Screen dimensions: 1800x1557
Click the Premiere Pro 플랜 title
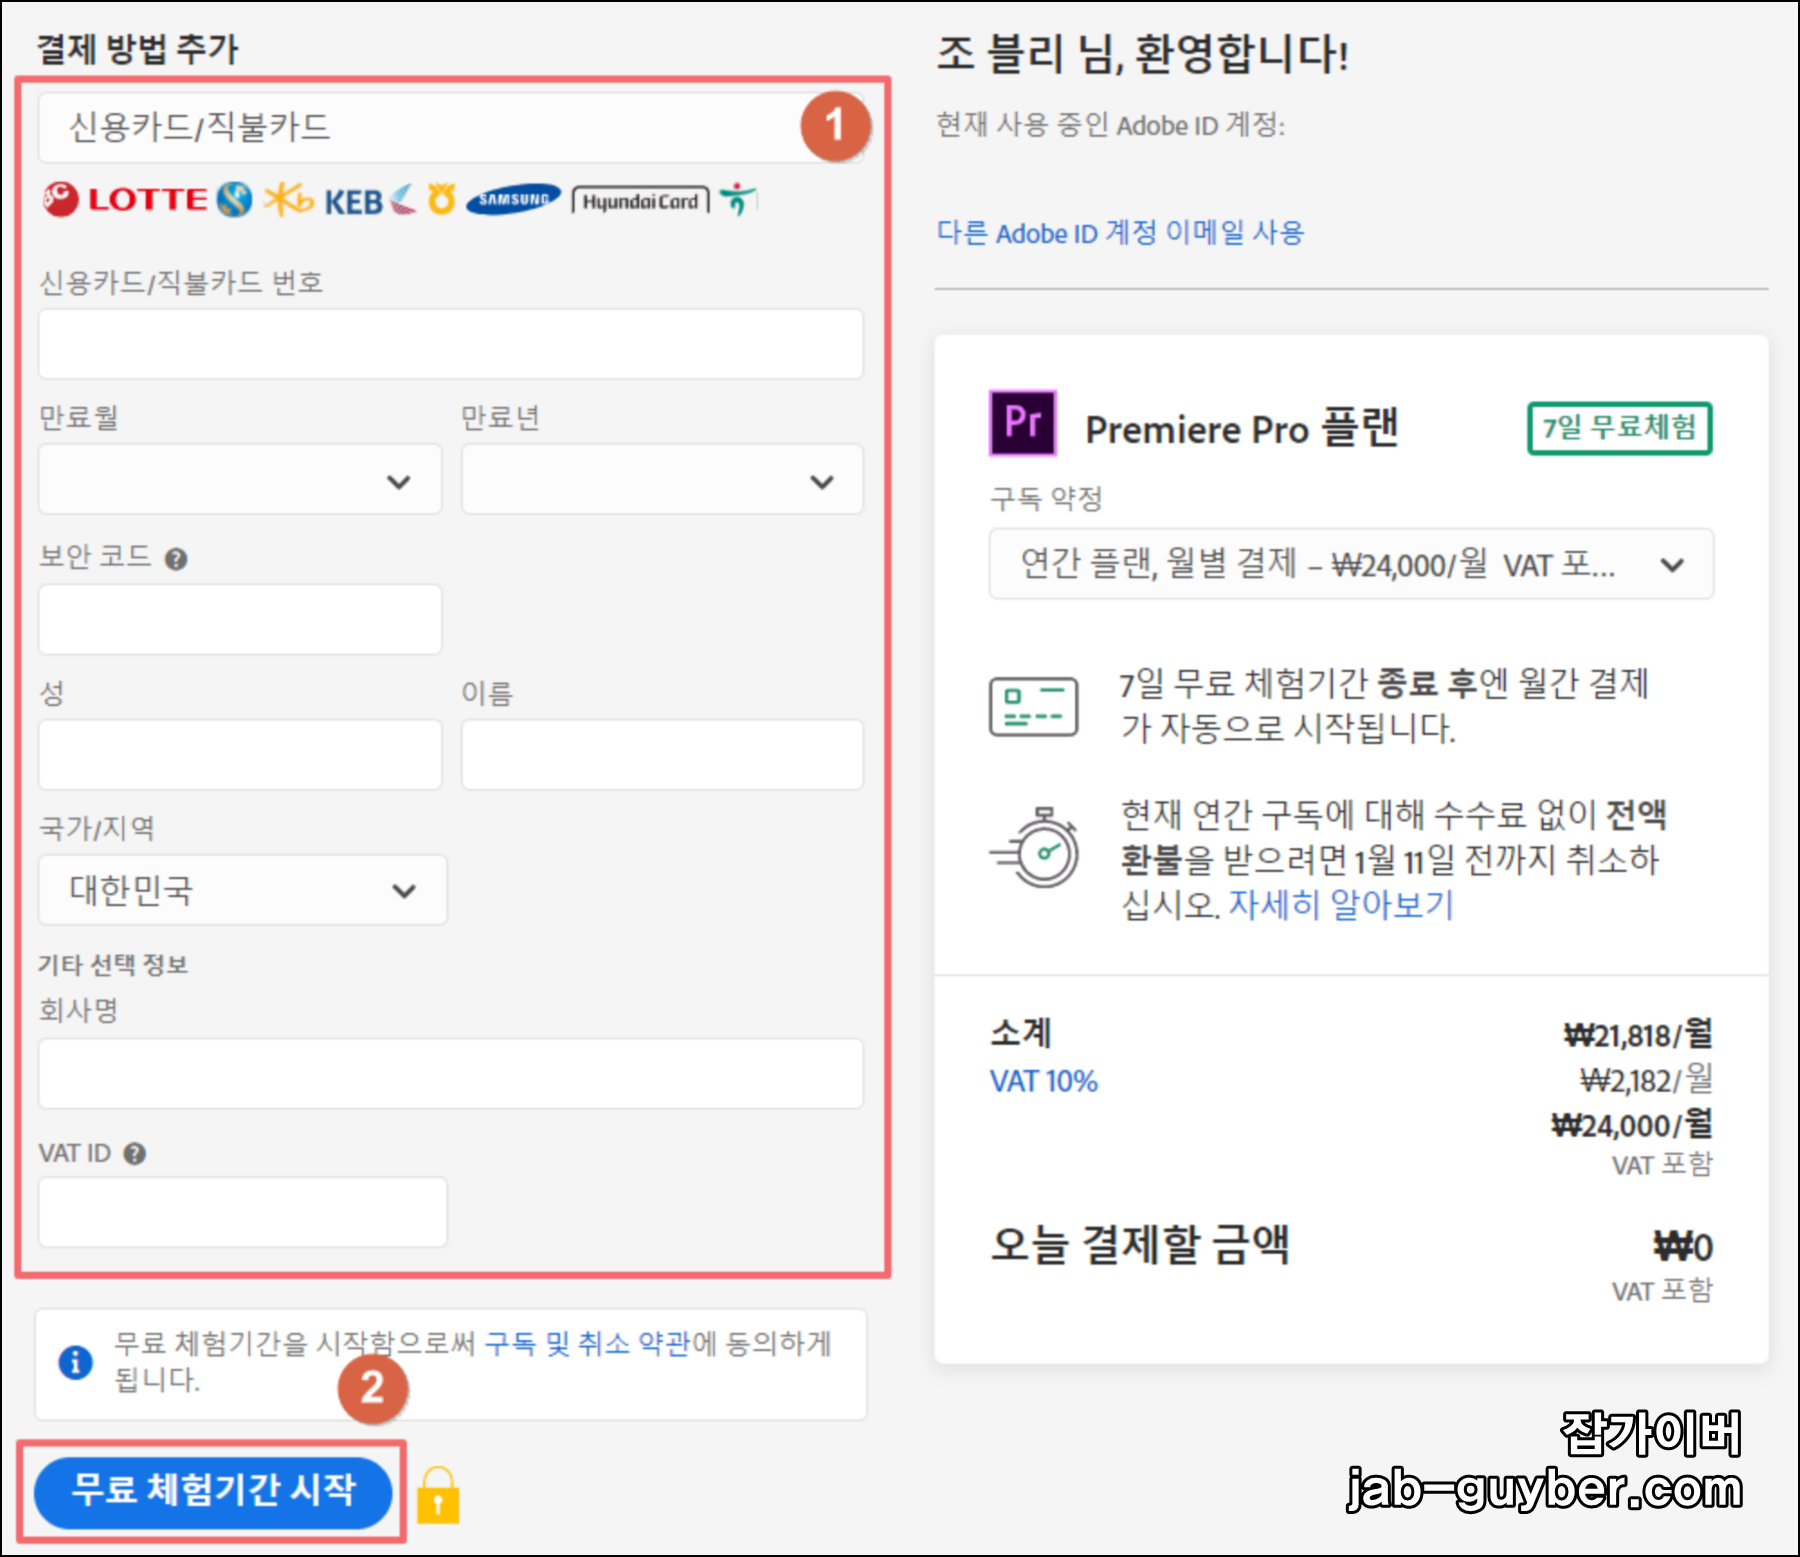pyautogui.click(x=1242, y=429)
